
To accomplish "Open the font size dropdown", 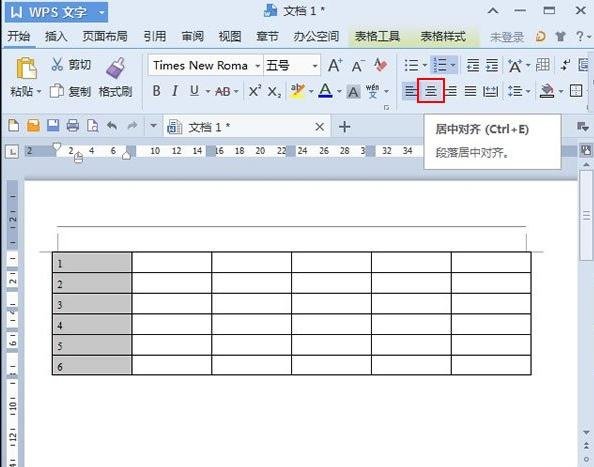I will 315,66.
